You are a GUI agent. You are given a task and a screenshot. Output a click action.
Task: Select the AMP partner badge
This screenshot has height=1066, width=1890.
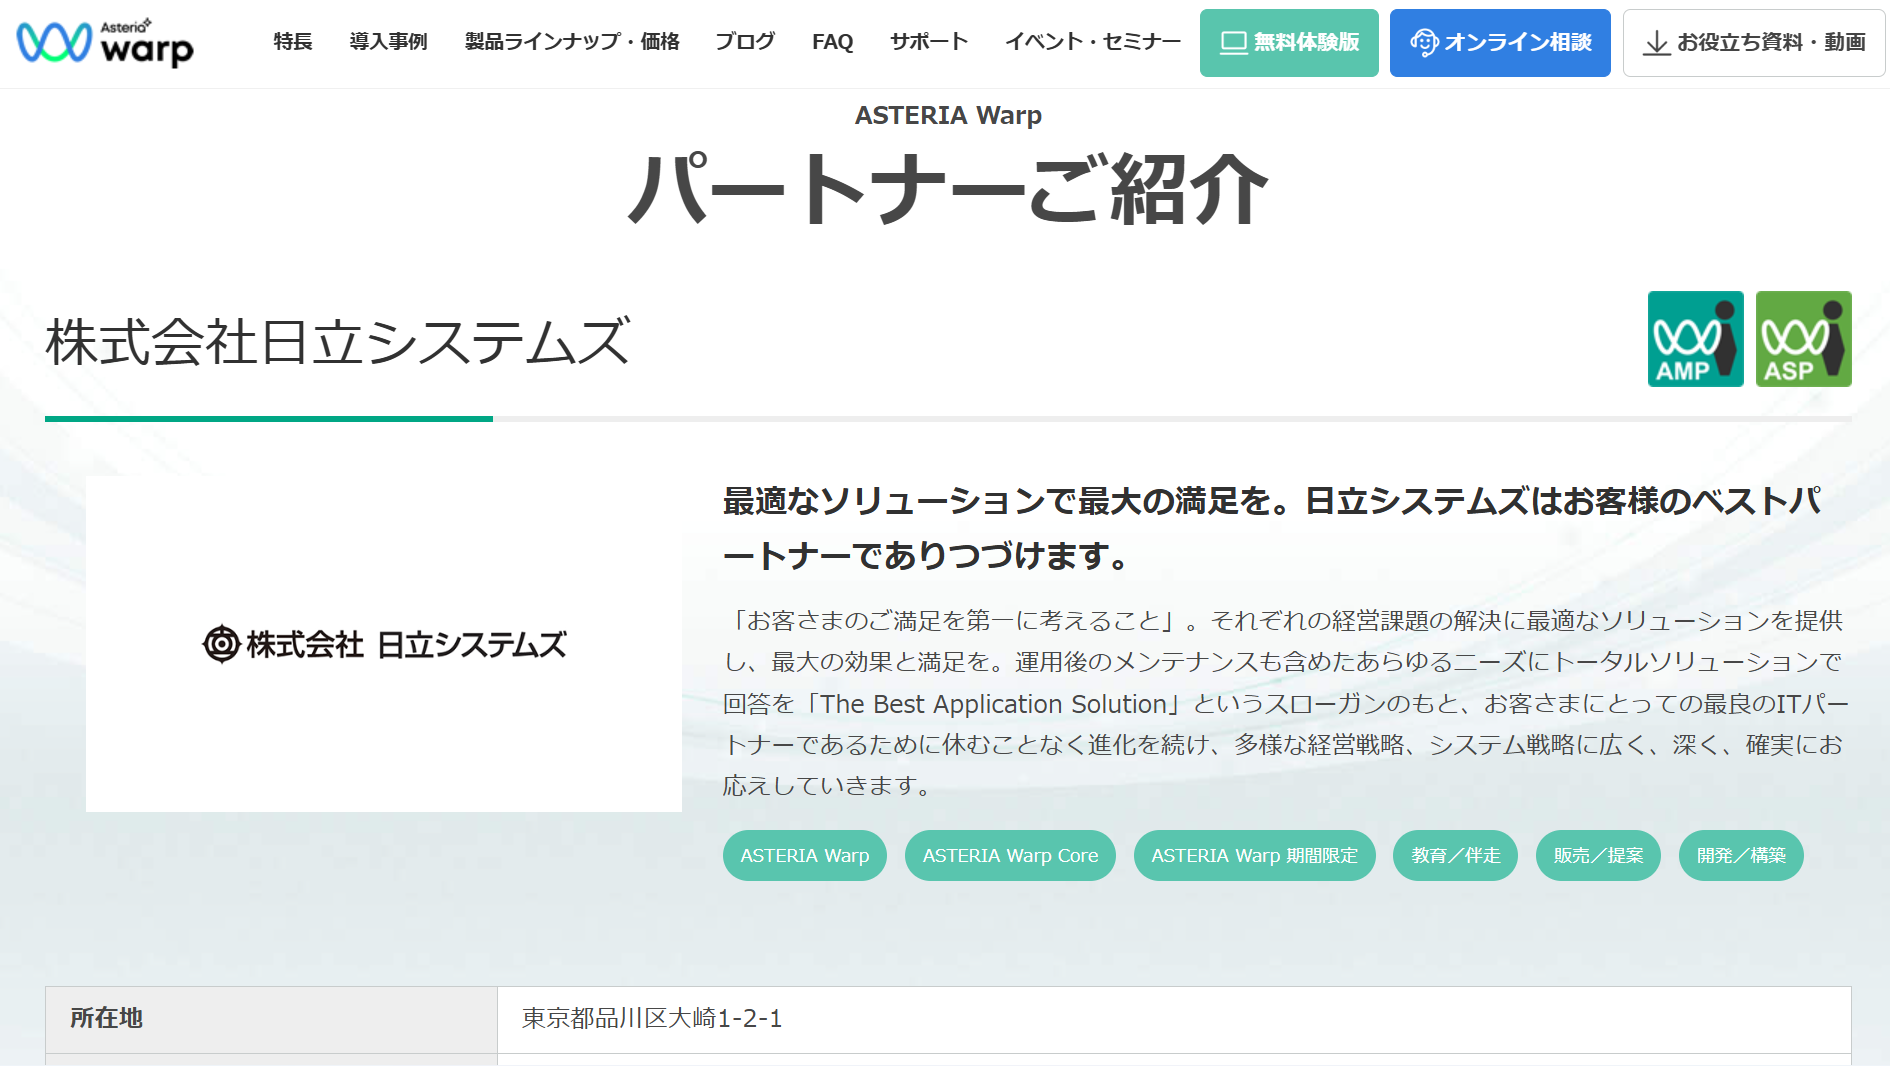tap(1695, 339)
